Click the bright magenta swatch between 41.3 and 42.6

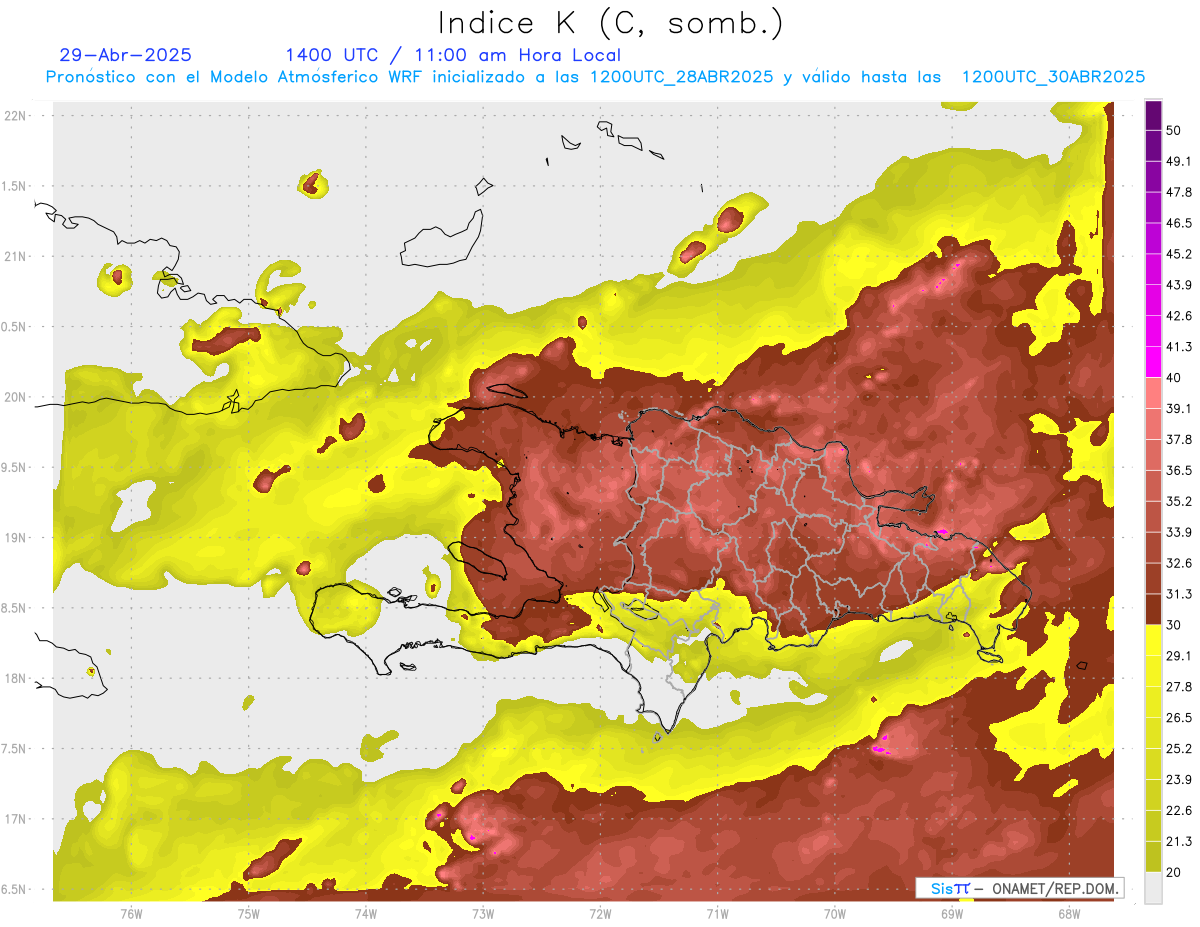coord(1153,332)
